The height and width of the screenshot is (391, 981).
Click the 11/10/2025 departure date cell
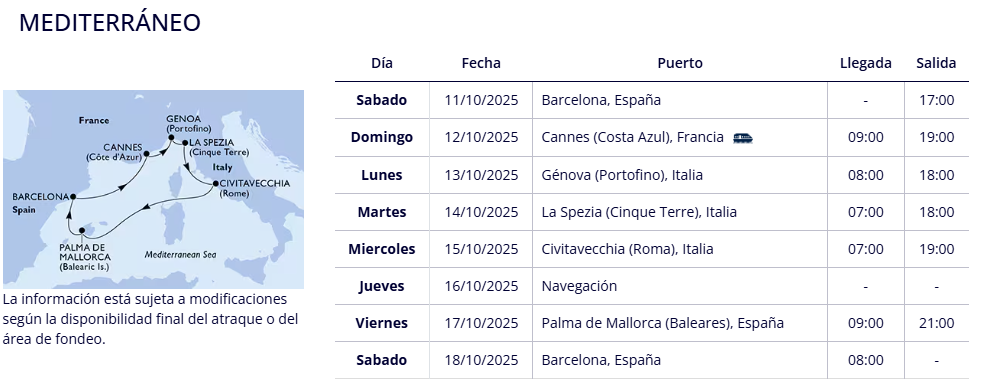coord(481,100)
